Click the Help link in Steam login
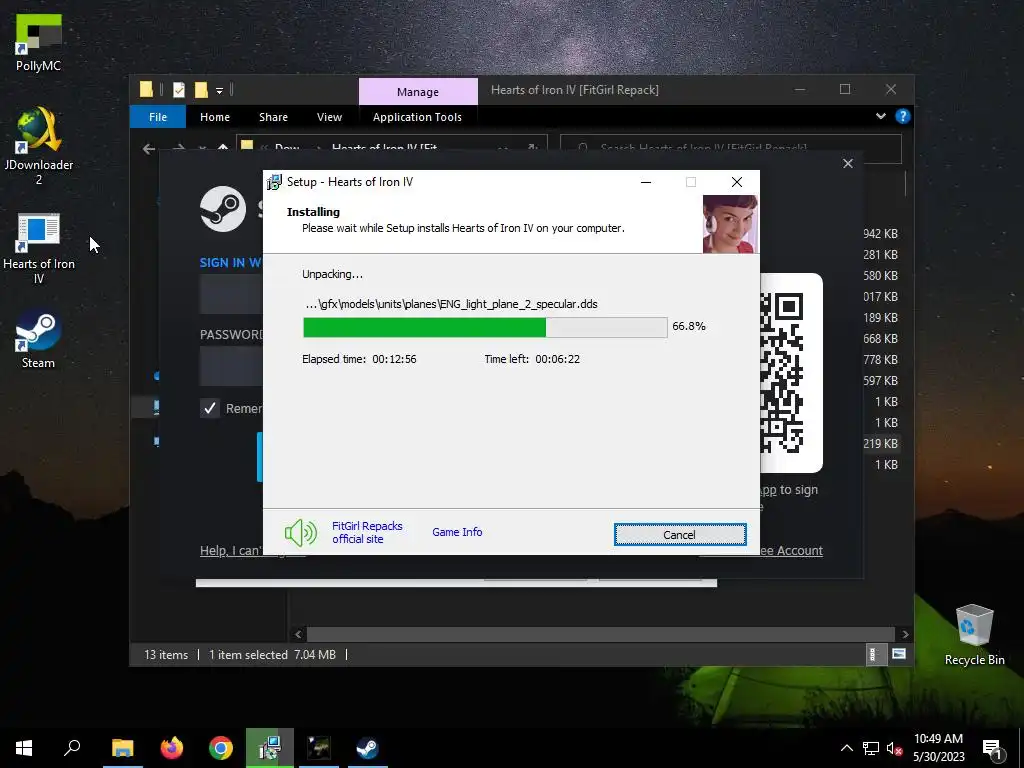The height and width of the screenshot is (768, 1024). click(x=231, y=551)
